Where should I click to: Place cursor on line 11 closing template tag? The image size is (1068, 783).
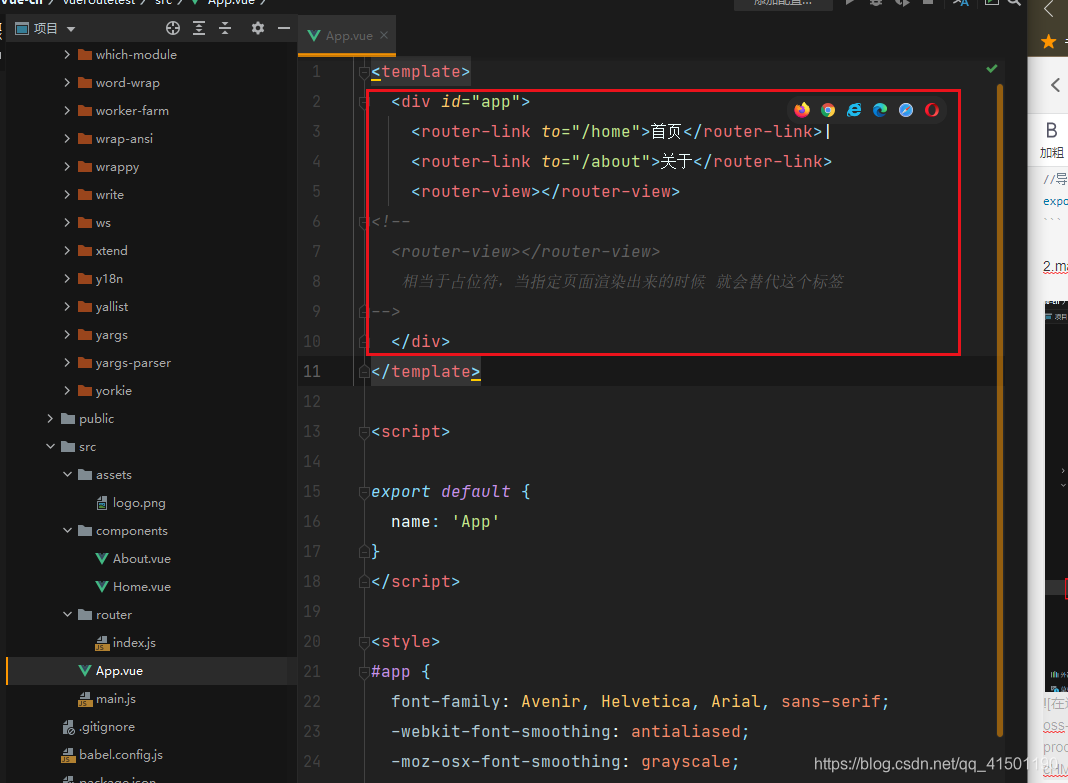coord(426,371)
